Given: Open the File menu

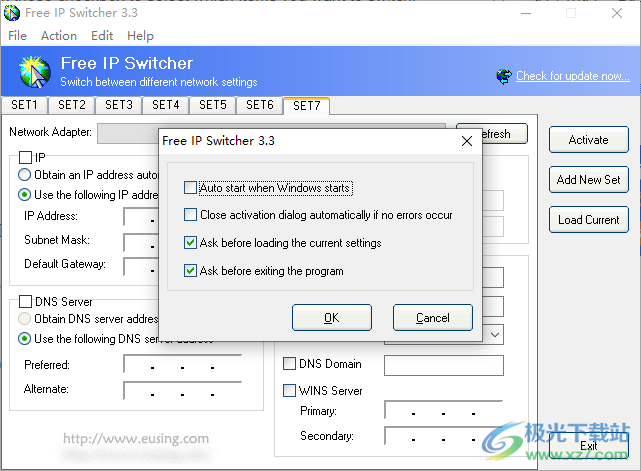Looking at the screenshot, I should [x=18, y=36].
